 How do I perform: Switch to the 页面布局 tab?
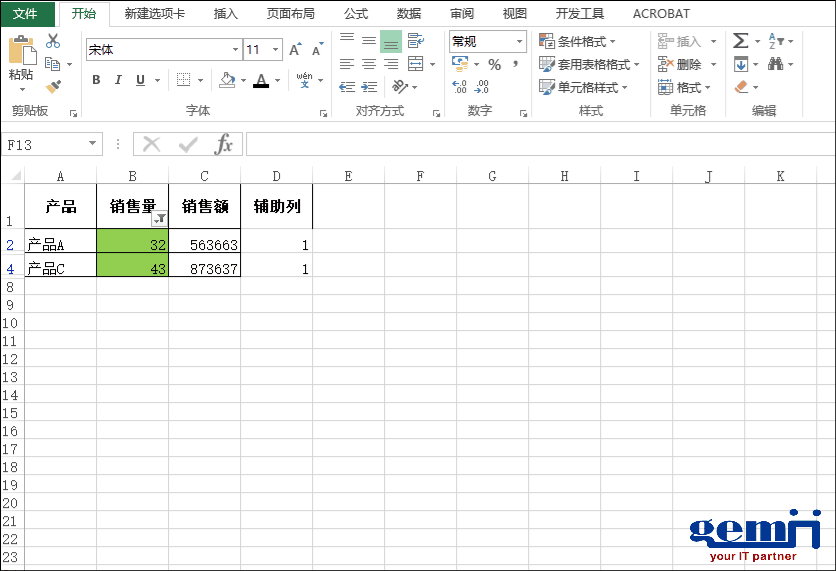(x=291, y=13)
